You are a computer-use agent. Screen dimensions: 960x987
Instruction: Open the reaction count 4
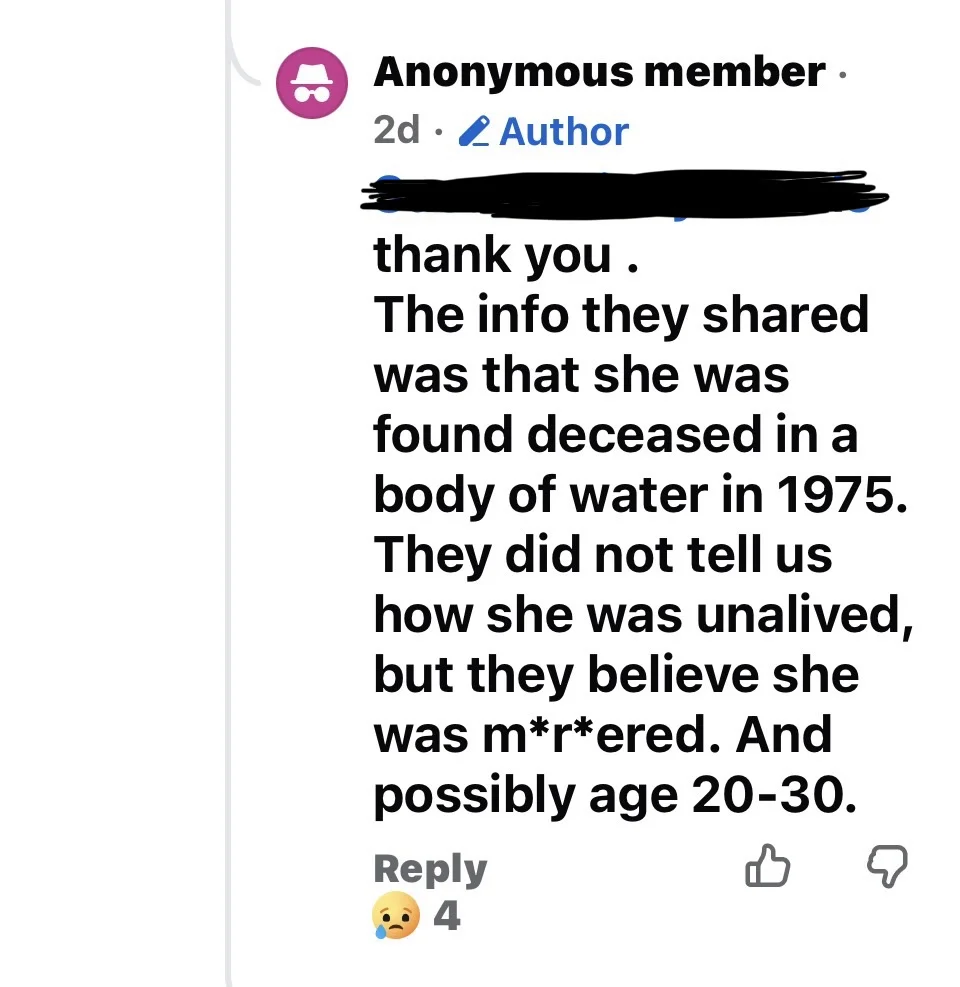(447, 915)
